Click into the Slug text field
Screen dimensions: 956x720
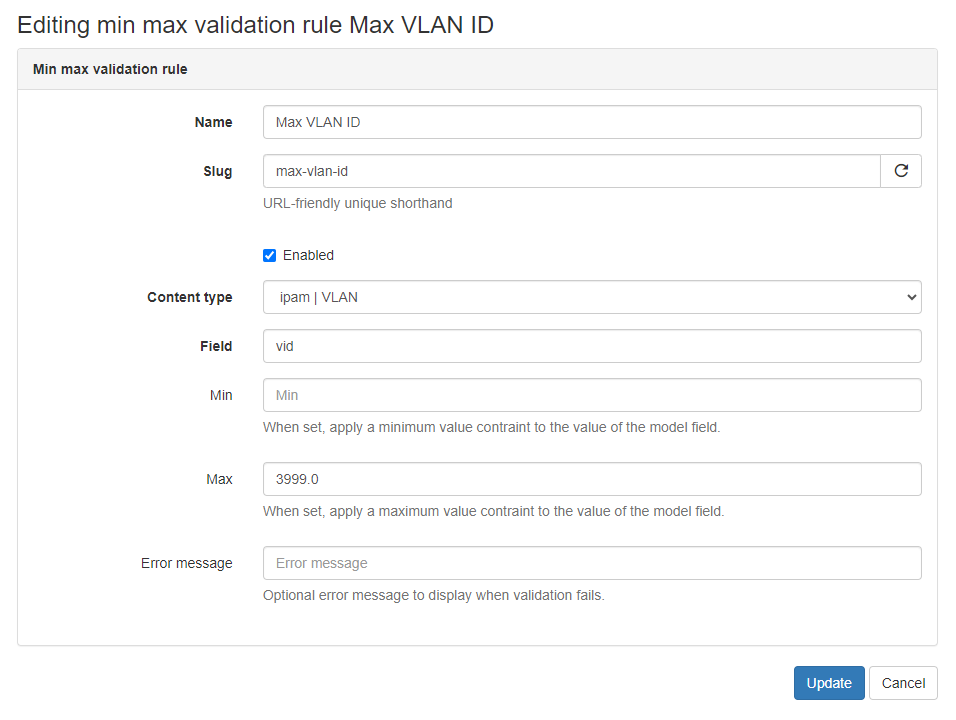(x=571, y=171)
